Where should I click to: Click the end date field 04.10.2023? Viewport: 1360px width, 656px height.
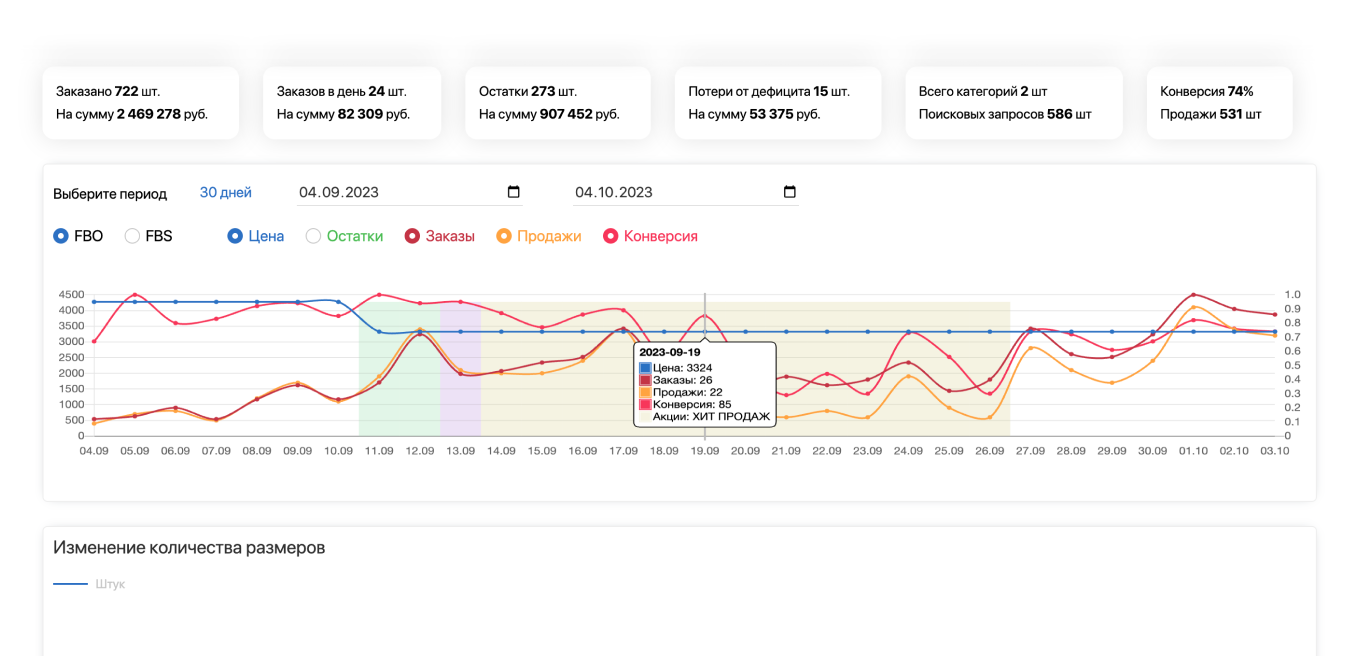(675, 192)
